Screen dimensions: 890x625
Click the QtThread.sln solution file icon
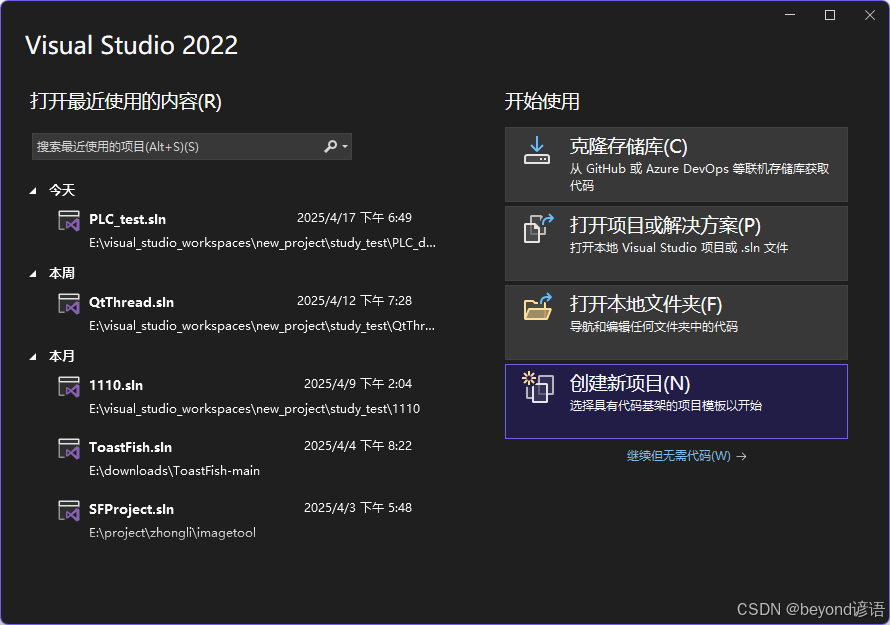click(x=69, y=303)
